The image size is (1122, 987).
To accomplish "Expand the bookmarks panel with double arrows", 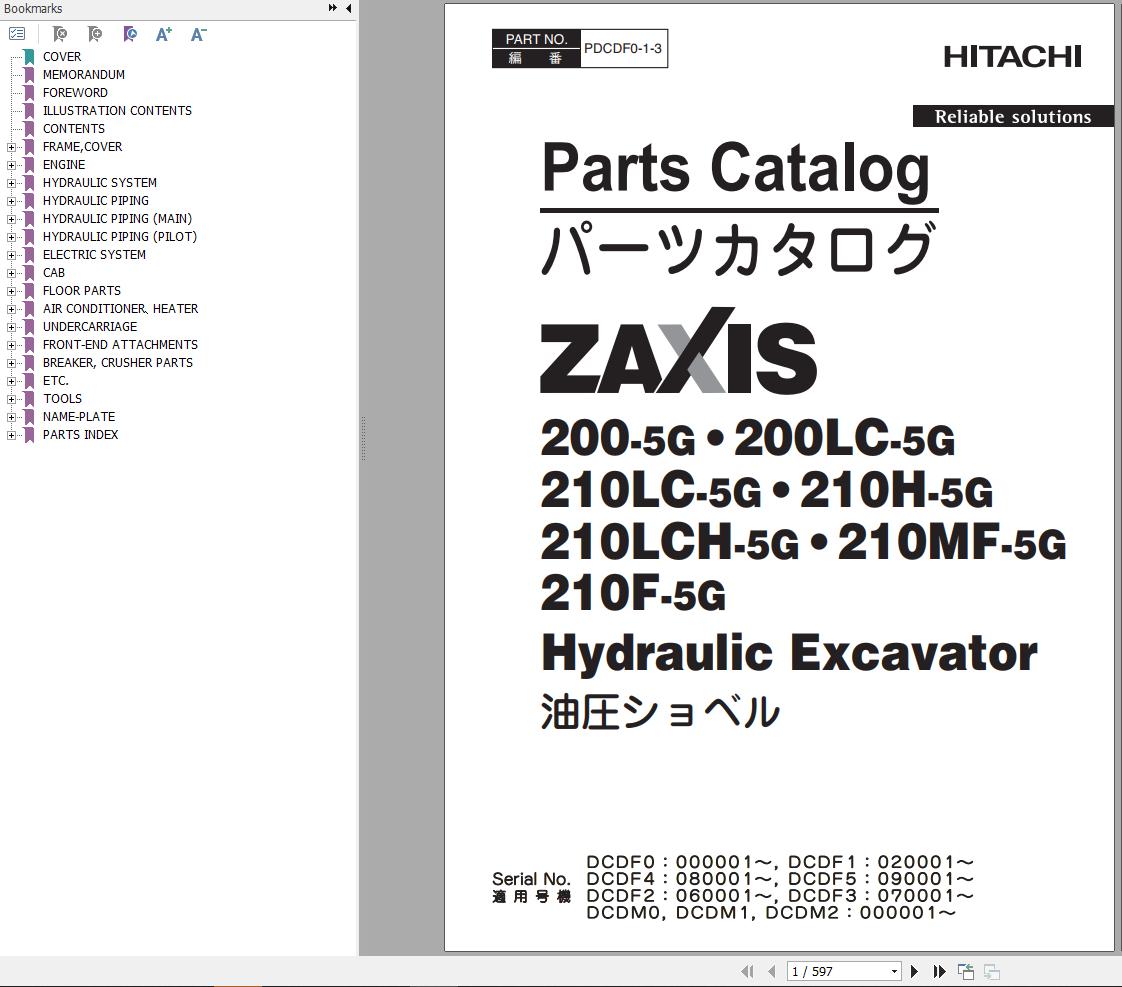I will point(333,8).
